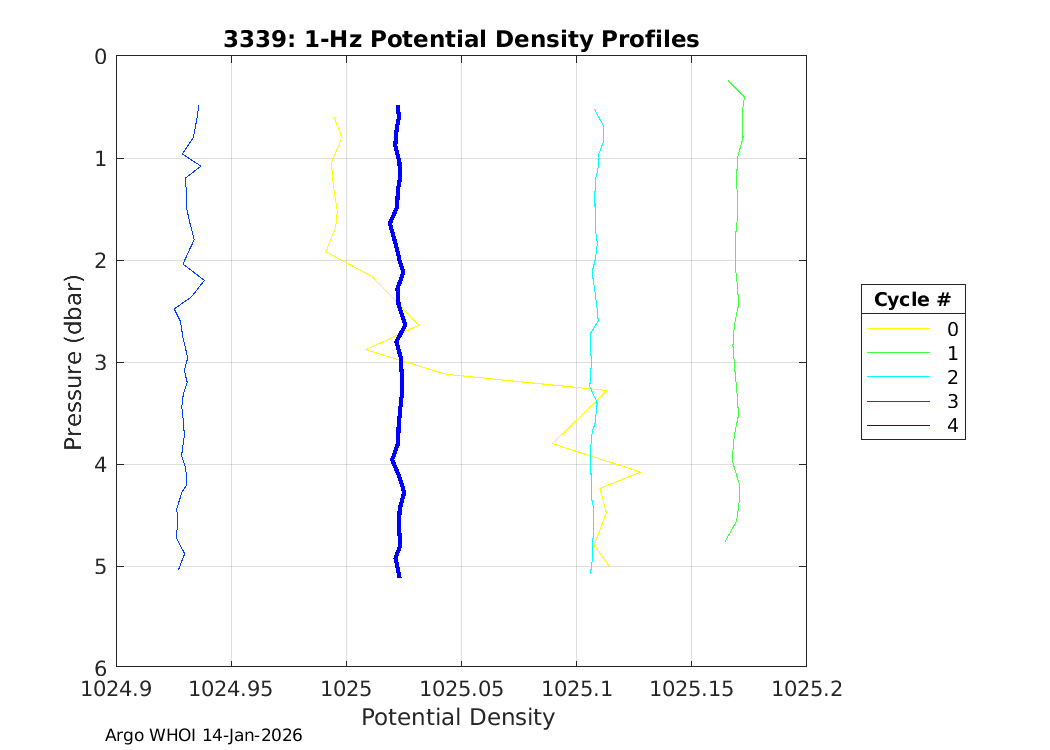Select the x-axis tick label 1025.15
Viewport: 1050px width, 750px height.
pos(691,688)
